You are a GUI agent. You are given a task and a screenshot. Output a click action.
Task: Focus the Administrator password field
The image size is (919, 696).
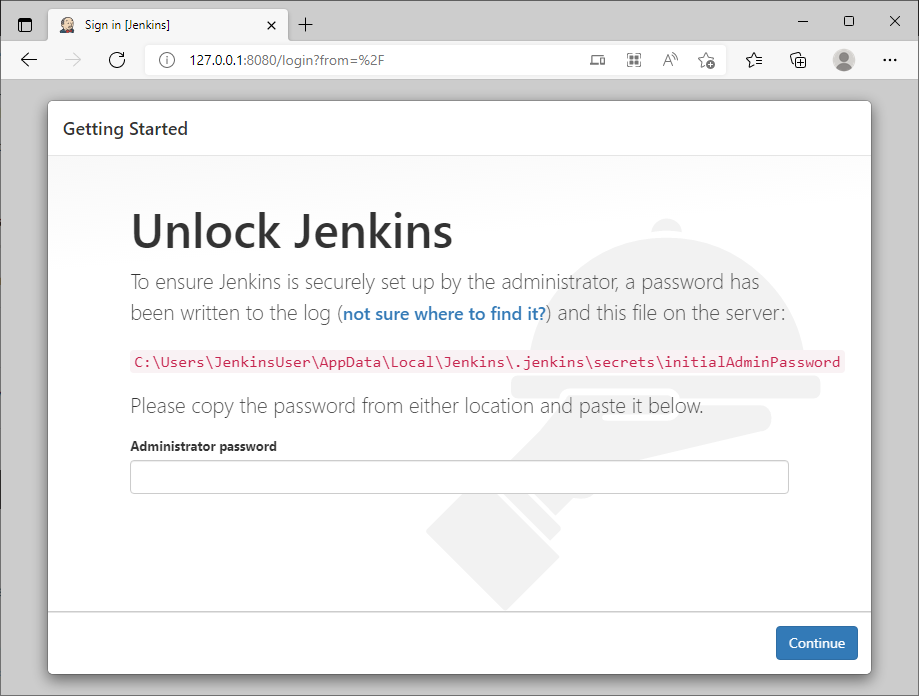[459, 477]
